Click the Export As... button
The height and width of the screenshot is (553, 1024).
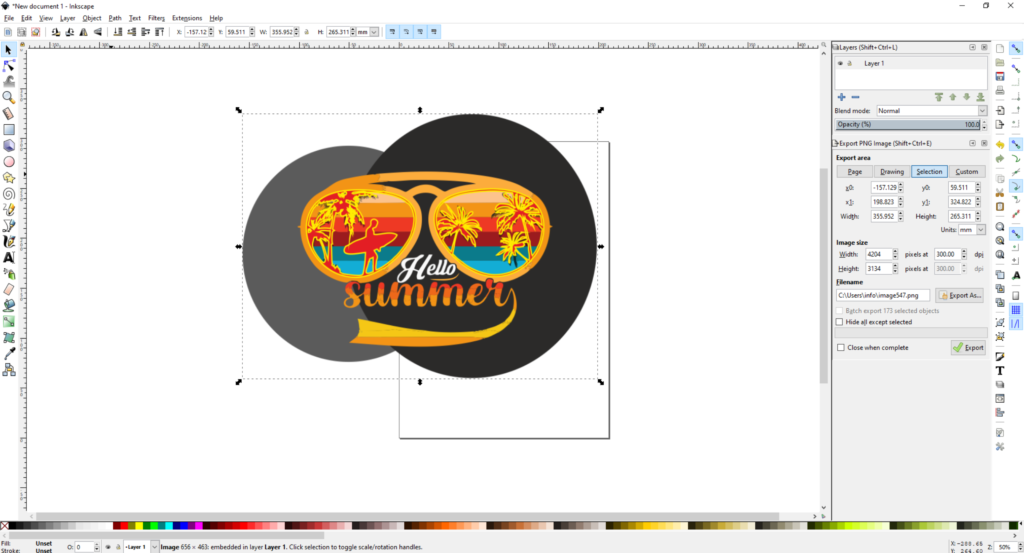click(960, 296)
